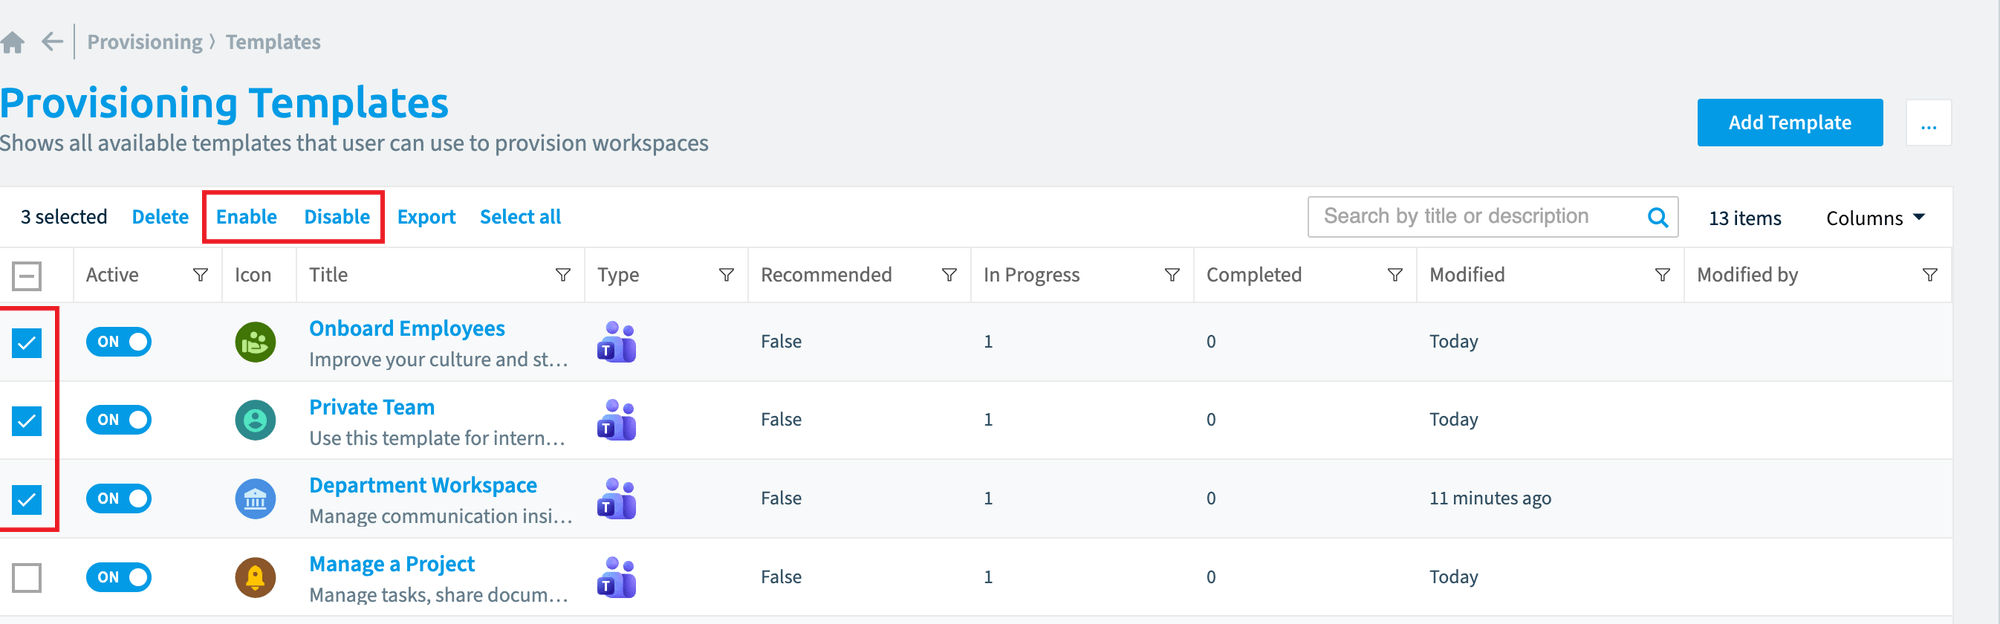Click Teams type icon for Manage a Project
Viewport: 2000px width, 624px height.
point(617,577)
